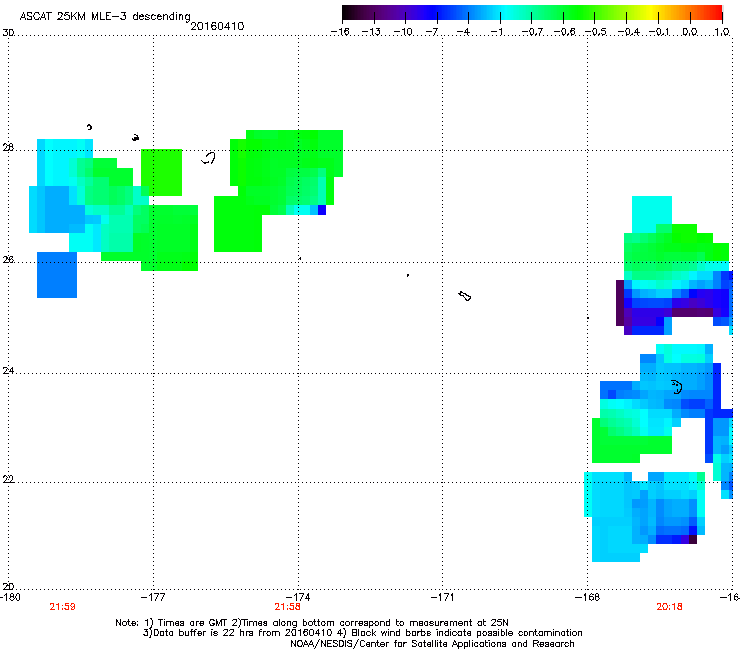The height and width of the screenshot is (650, 740).
Task: Click the color scale value -13
Action: [x=371, y=32]
